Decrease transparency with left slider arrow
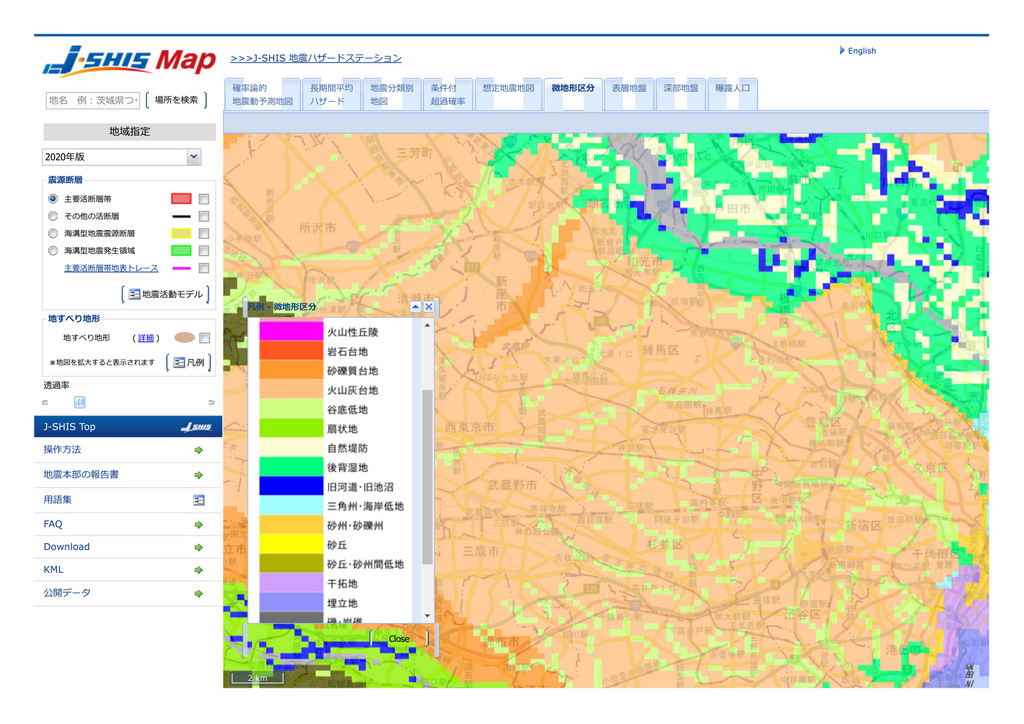This screenshot has height=724, width=1024. (x=45, y=402)
